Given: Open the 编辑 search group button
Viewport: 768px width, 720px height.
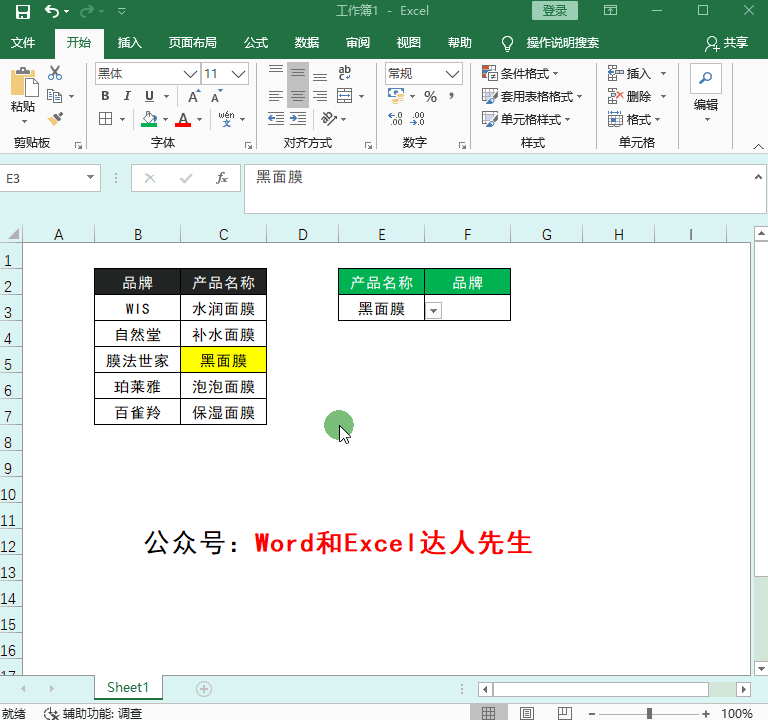Looking at the screenshot, I should [706, 94].
